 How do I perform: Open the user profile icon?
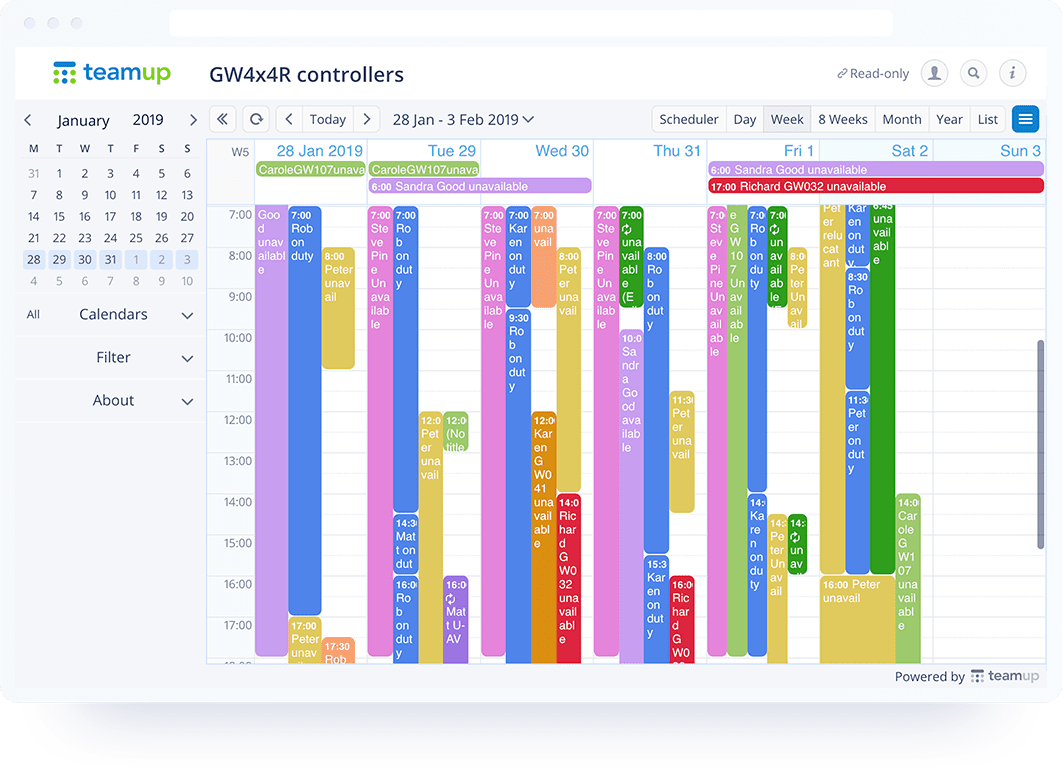(934, 73)
